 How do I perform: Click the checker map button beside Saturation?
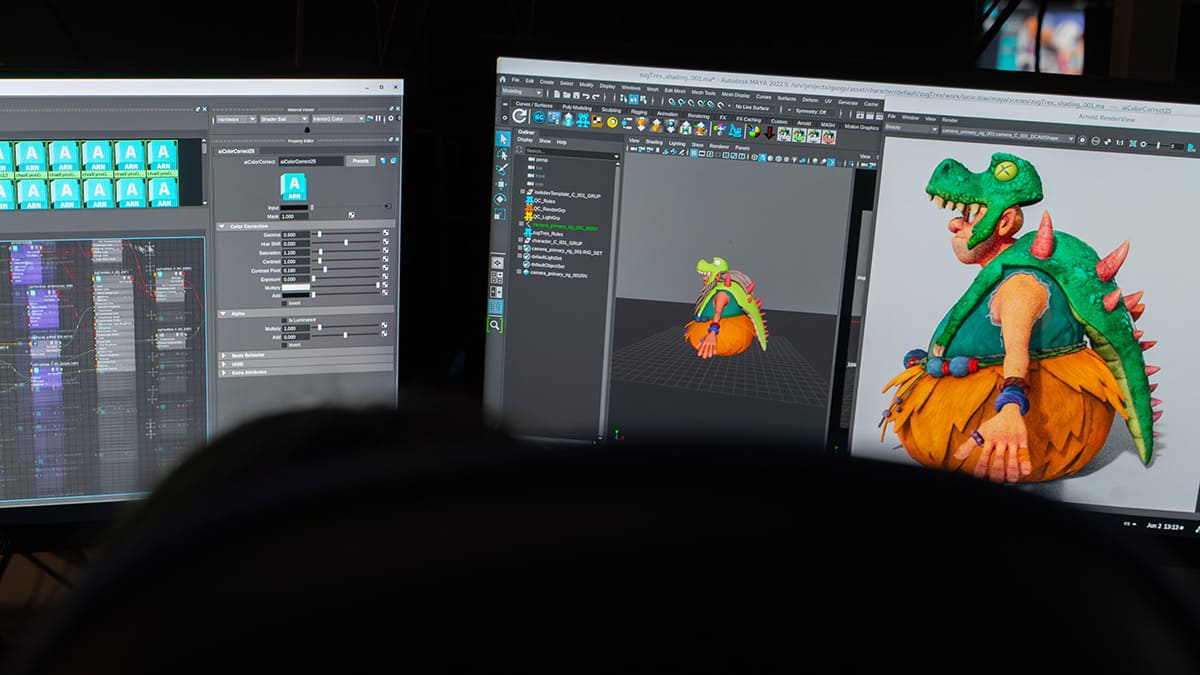[x=385, y=252]
